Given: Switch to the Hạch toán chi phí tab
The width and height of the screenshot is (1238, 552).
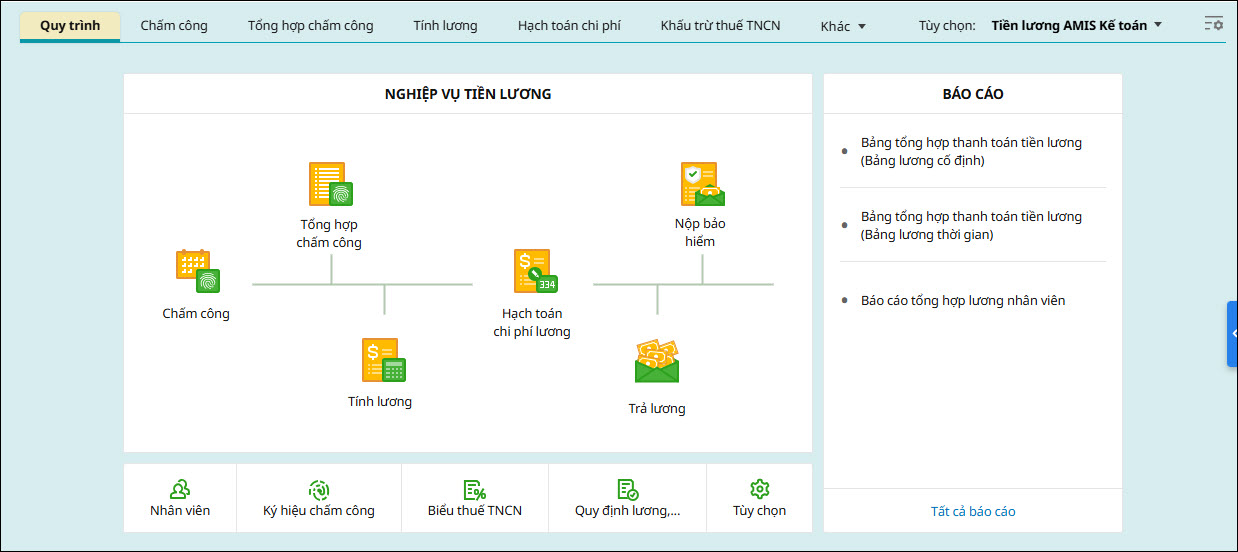Looking at the screenshot, I should pyautogui.click(x=569, y=25).
